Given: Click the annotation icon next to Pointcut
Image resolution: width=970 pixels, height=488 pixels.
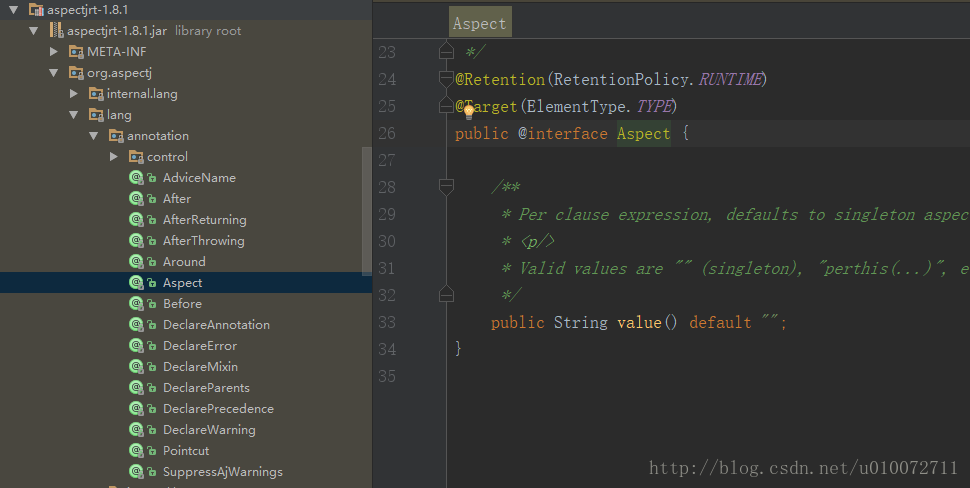Looking at the screenshot, I should pyautogui.click(x=136, y=450).
